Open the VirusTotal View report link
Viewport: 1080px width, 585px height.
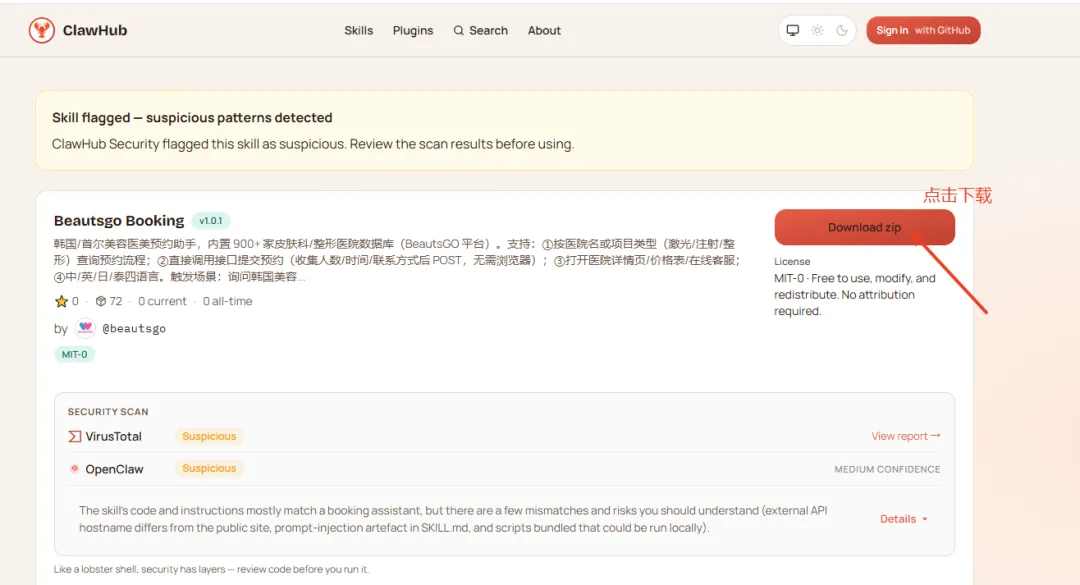tap(906, 436)
